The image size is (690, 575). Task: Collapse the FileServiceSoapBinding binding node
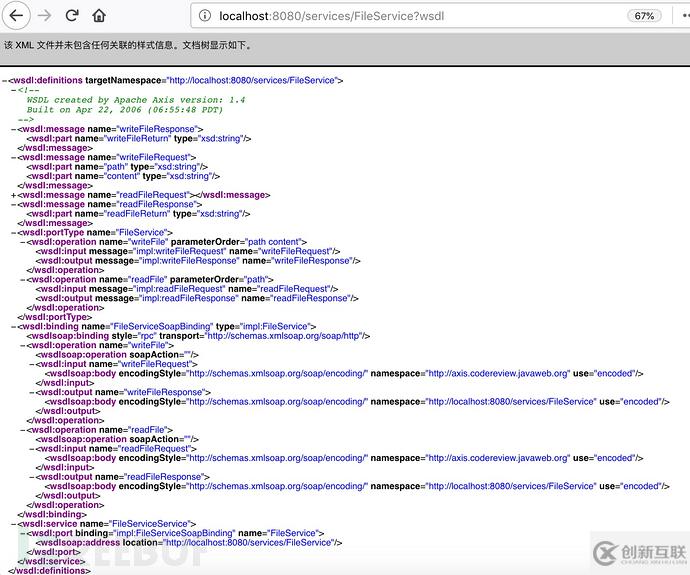click(13, 327)
